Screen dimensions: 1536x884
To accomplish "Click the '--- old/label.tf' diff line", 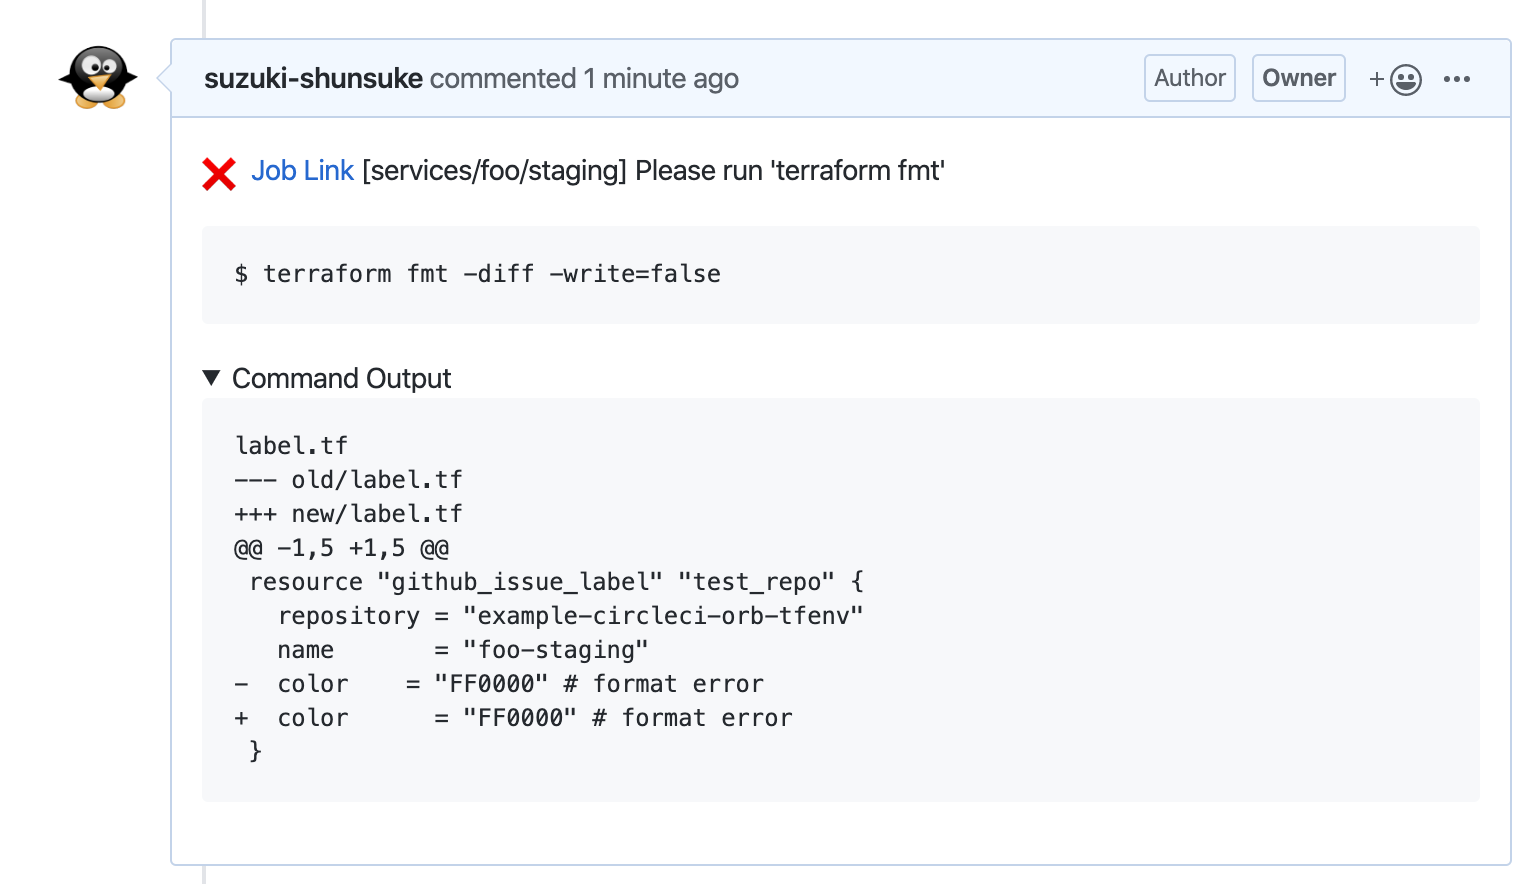I will tap(348, 480).
